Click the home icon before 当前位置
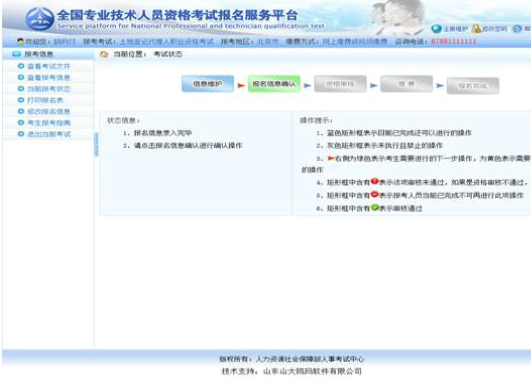Viewport: 531px width, 383px height. click(x=104, y=54)
